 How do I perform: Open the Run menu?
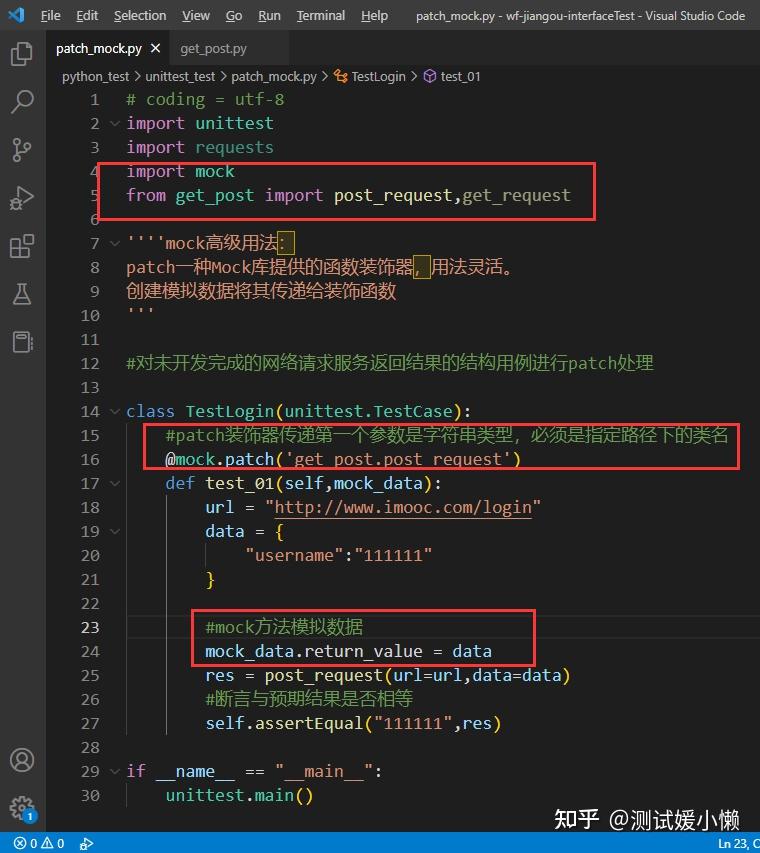click(x=269, y=16)
